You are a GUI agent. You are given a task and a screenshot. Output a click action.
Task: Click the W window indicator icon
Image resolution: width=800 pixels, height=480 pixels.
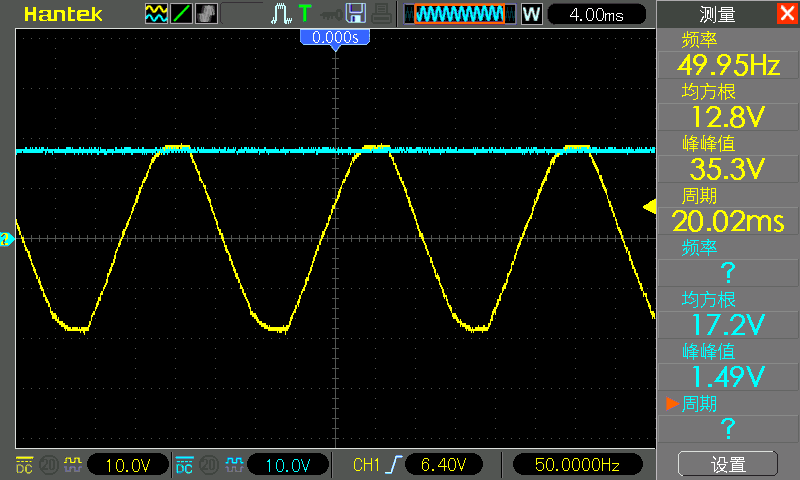click(531, 14)
